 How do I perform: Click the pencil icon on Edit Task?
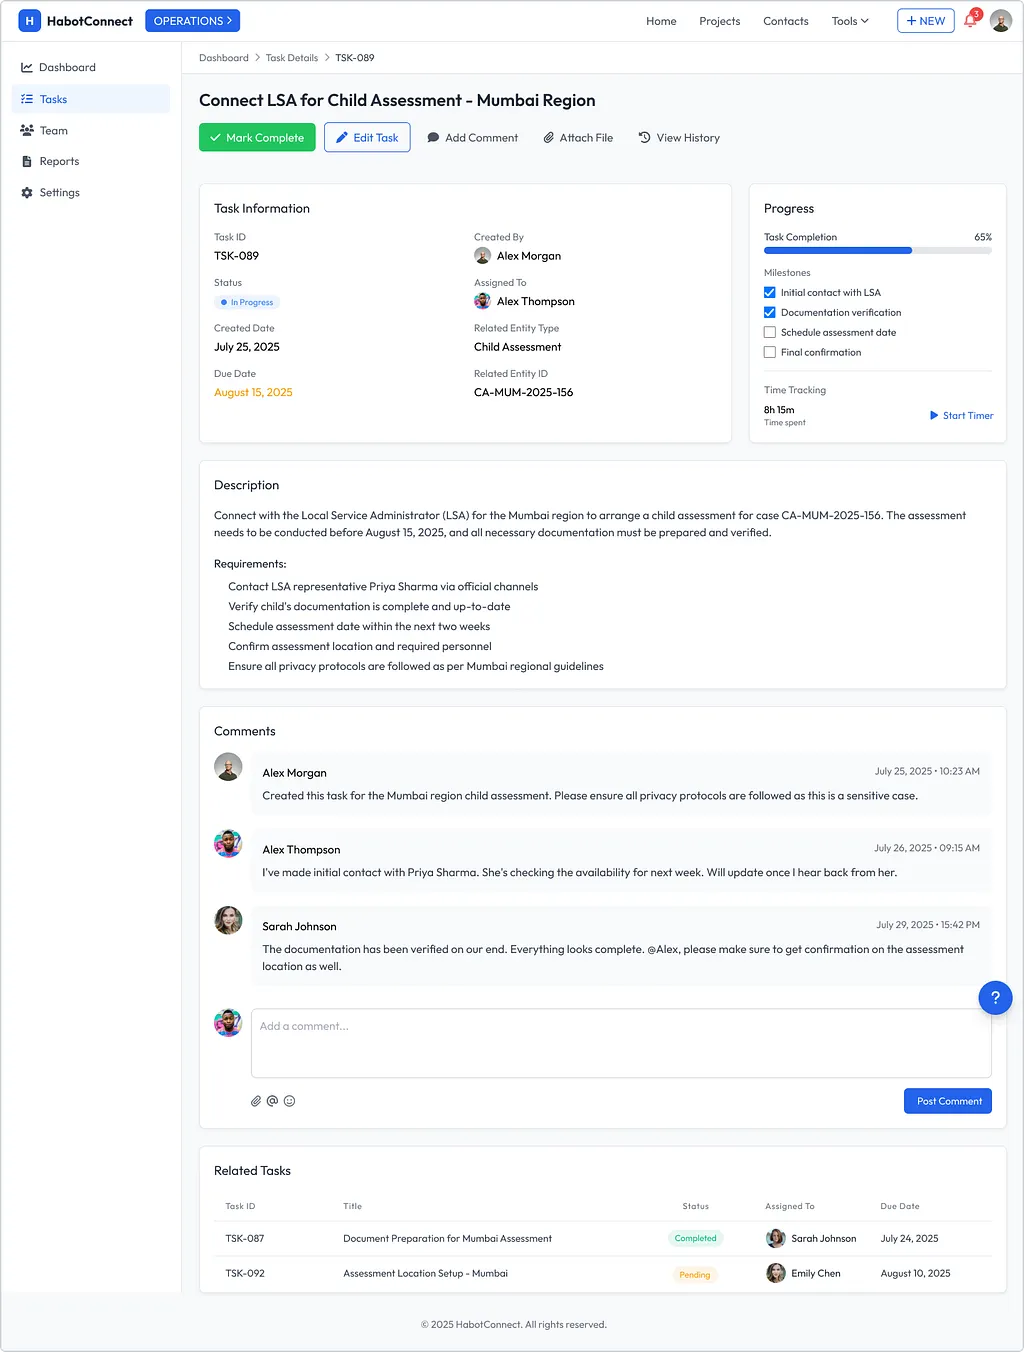[x=342, y=138]
